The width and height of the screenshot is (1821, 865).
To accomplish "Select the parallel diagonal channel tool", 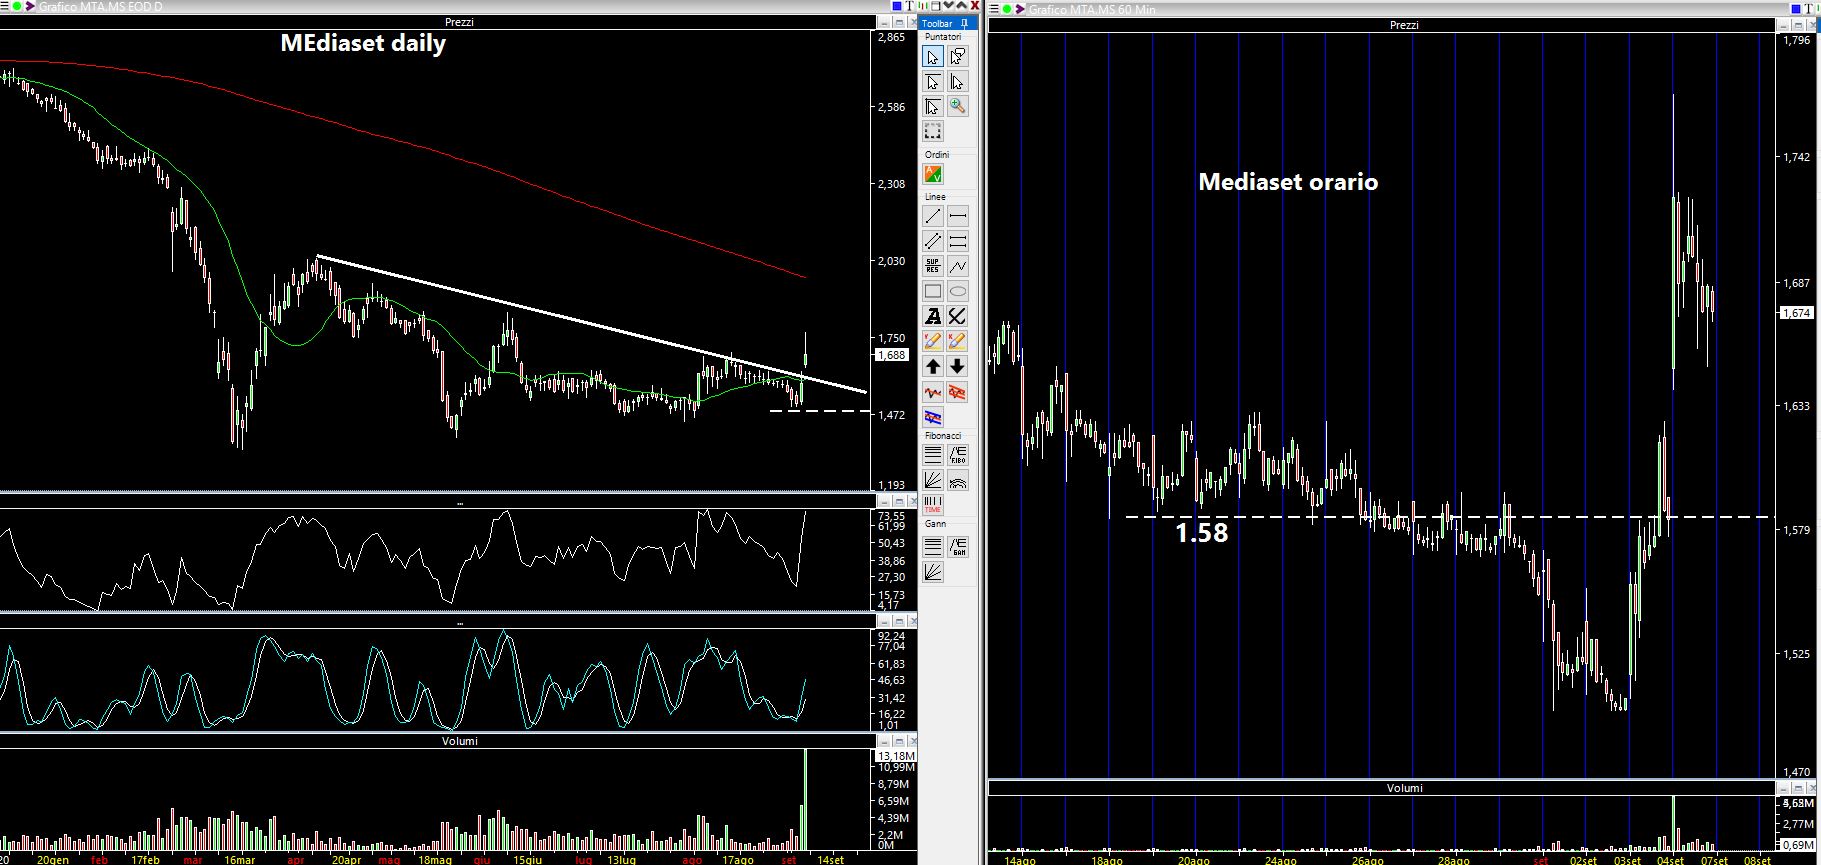I will coord(932,241).
